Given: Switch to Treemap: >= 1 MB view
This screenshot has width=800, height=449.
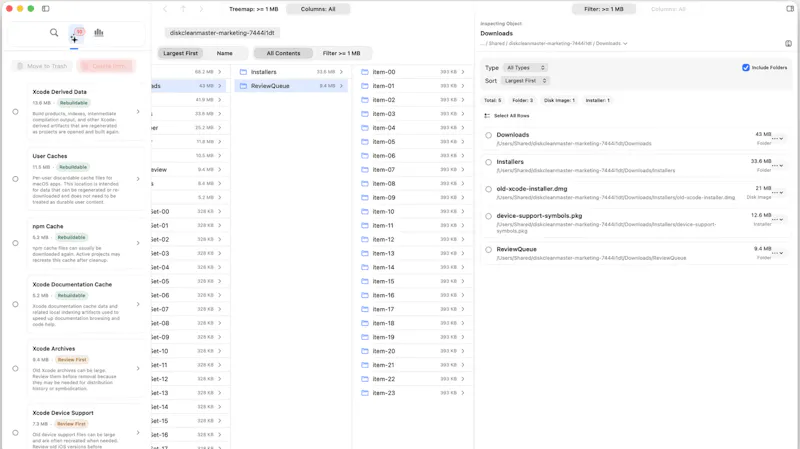Looking at the screenshot, I should coord(254,9).
